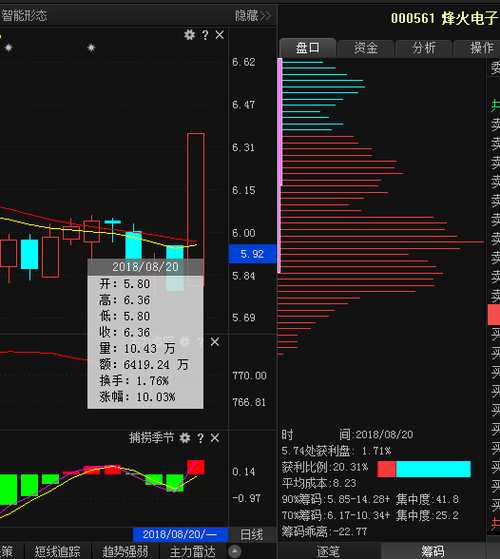This screenshot has width=500, height=559.
Task: Collapse panel with 隐藏 arrows
Action: coord(252,16)
